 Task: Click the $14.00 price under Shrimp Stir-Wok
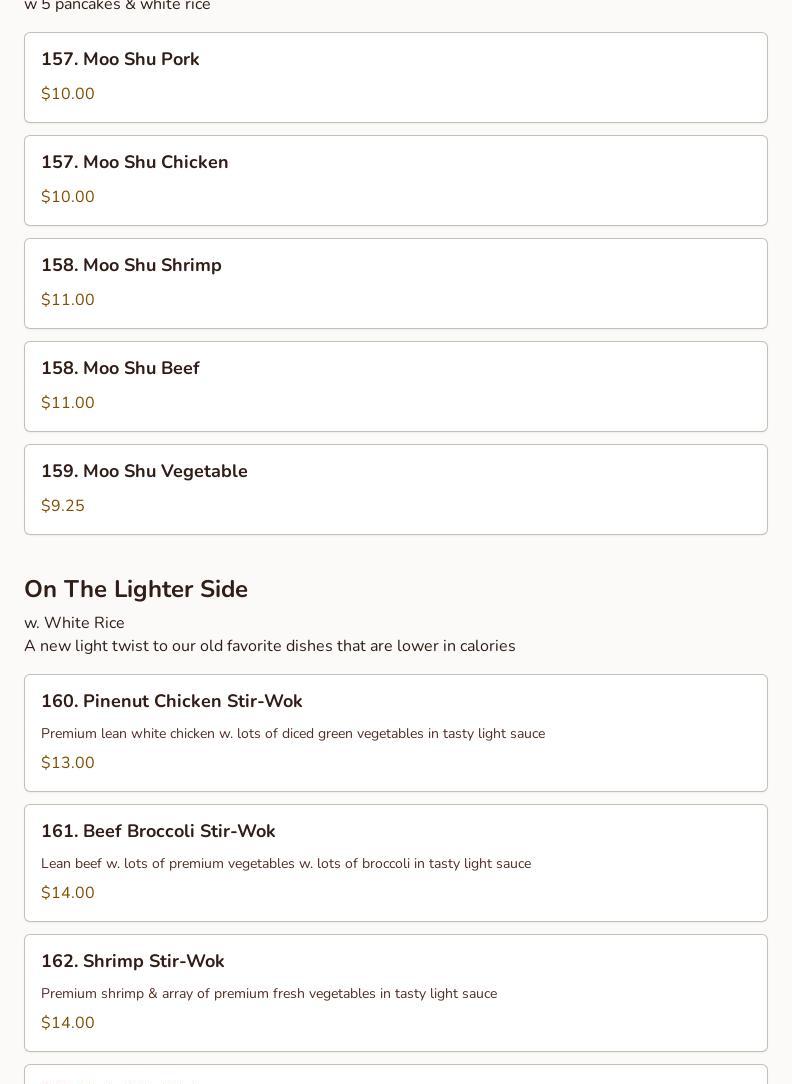pos(68,1023)
